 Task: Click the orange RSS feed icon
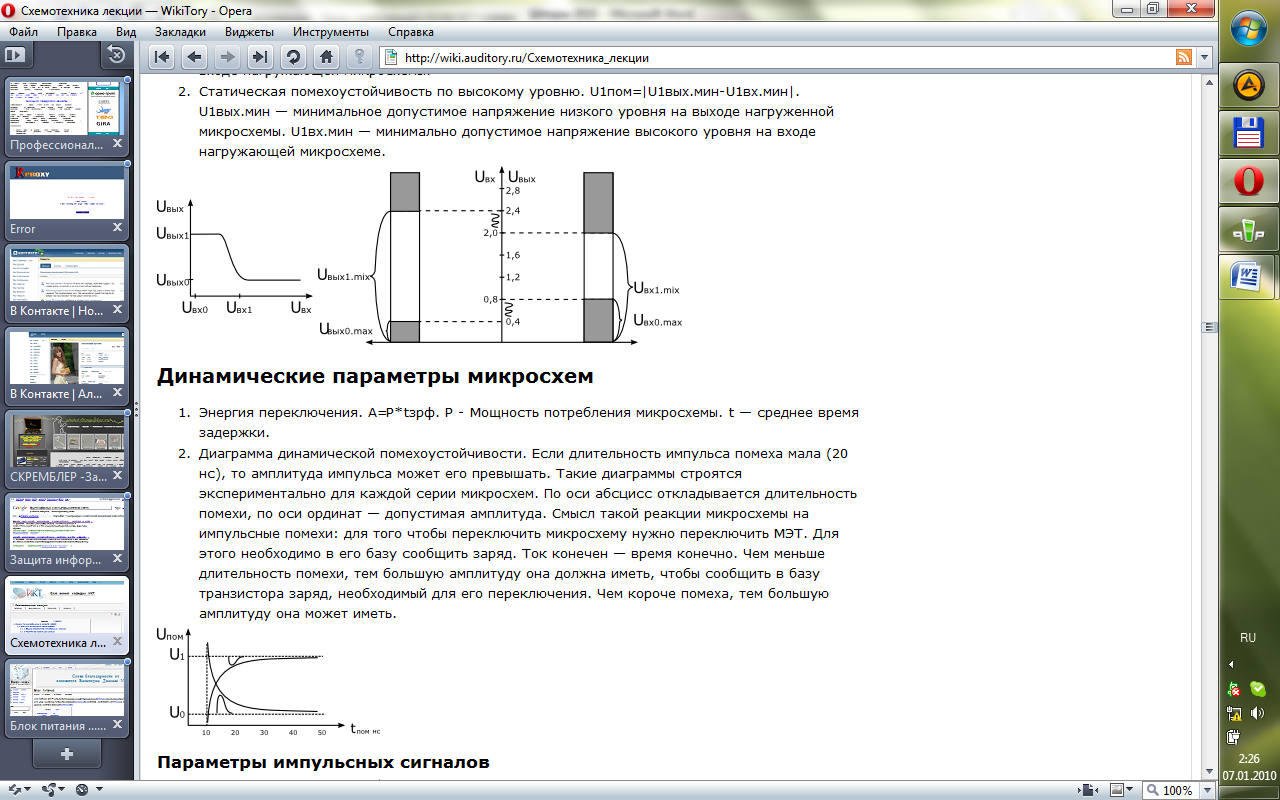(x=1184, y=57)
